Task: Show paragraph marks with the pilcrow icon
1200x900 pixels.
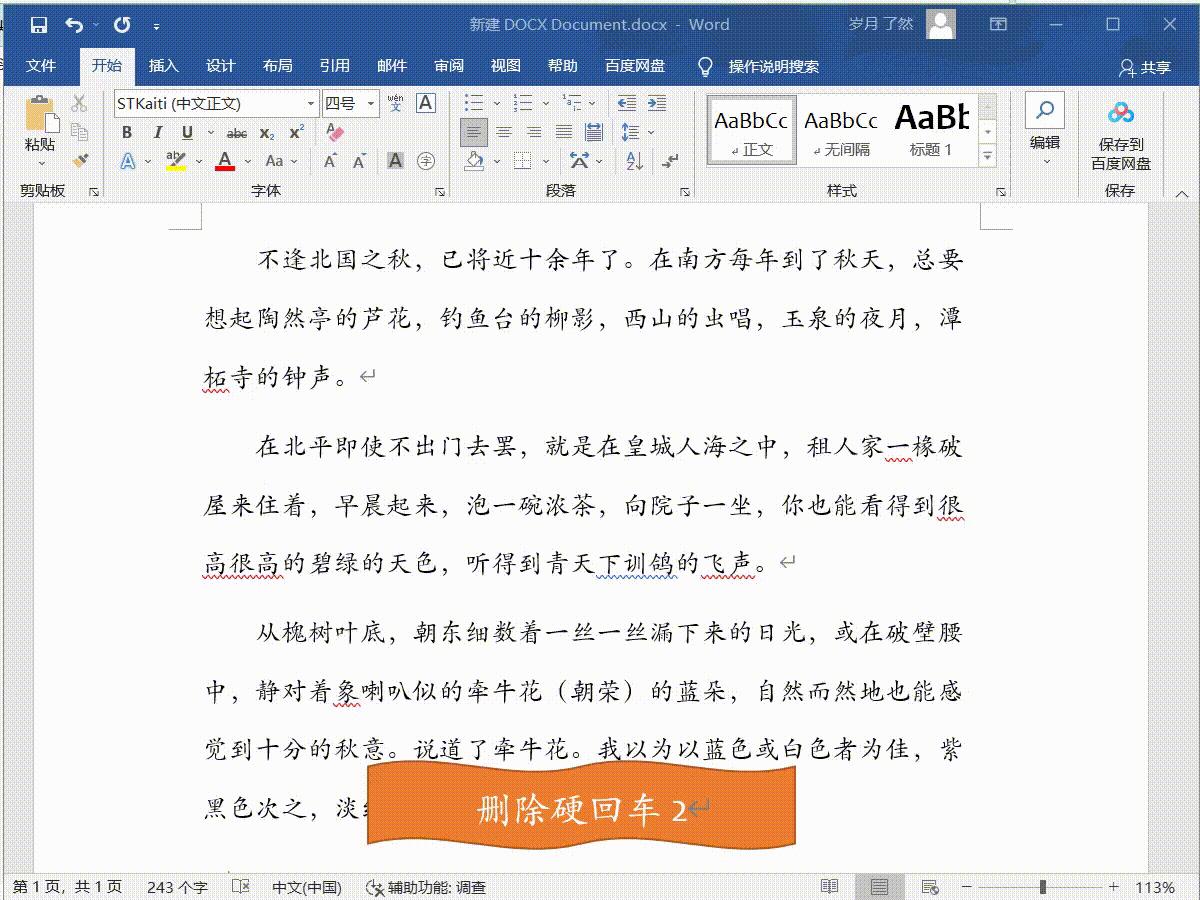Action: (669, 162)
